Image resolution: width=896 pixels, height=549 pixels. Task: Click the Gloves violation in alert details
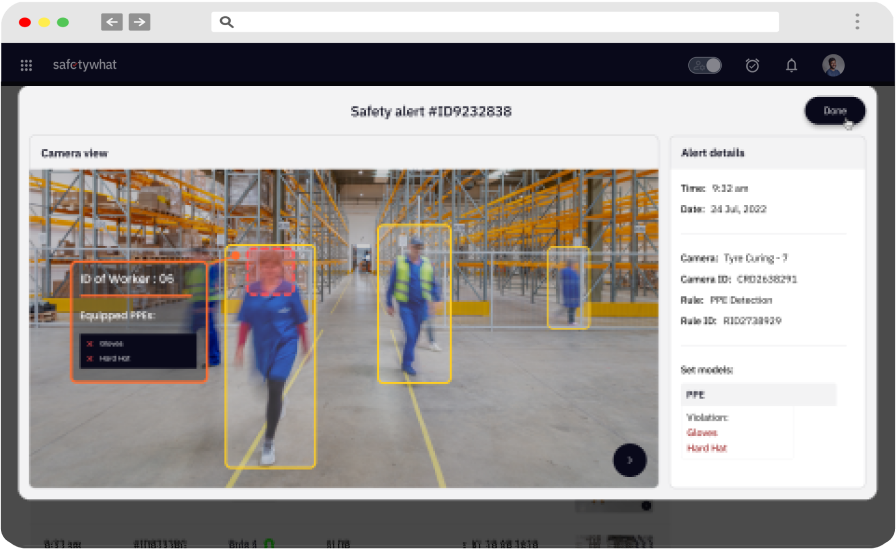click(702, 433)
